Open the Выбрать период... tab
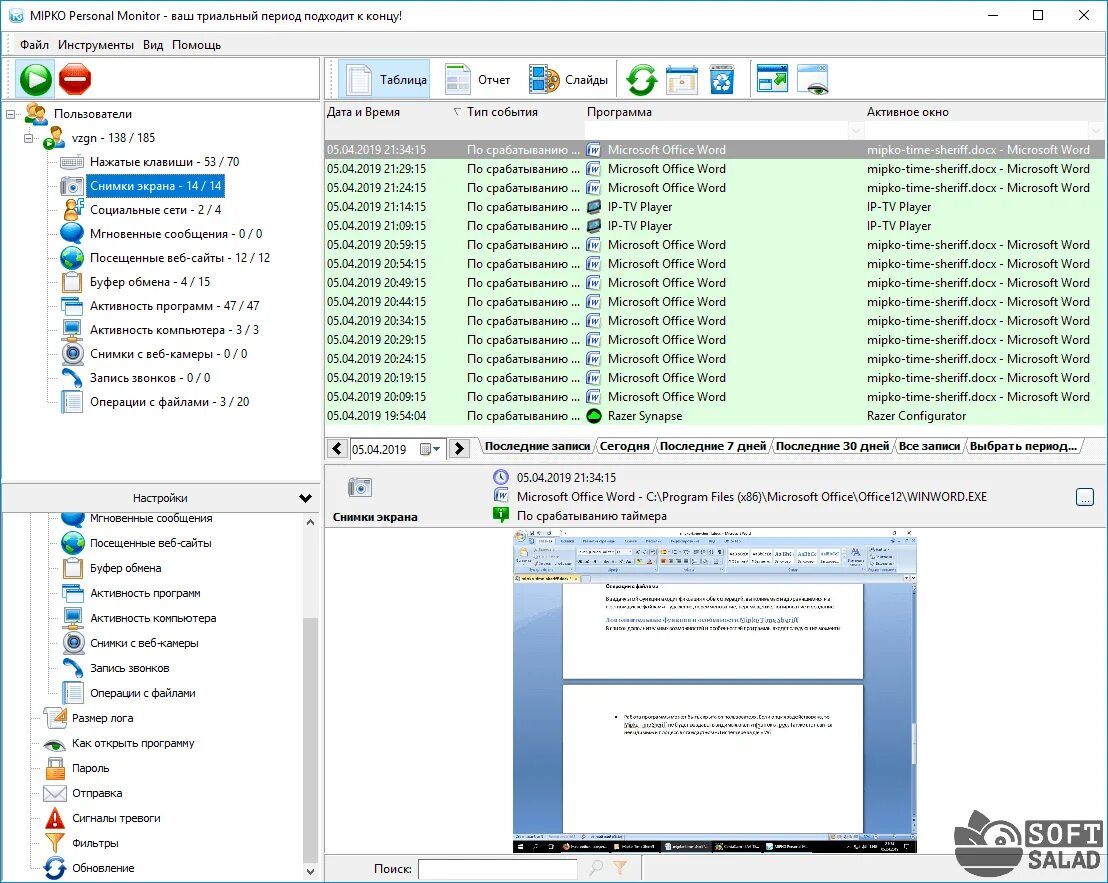Image resolution: width=1108 pixels, height=883 pixels. [1023, 446]
